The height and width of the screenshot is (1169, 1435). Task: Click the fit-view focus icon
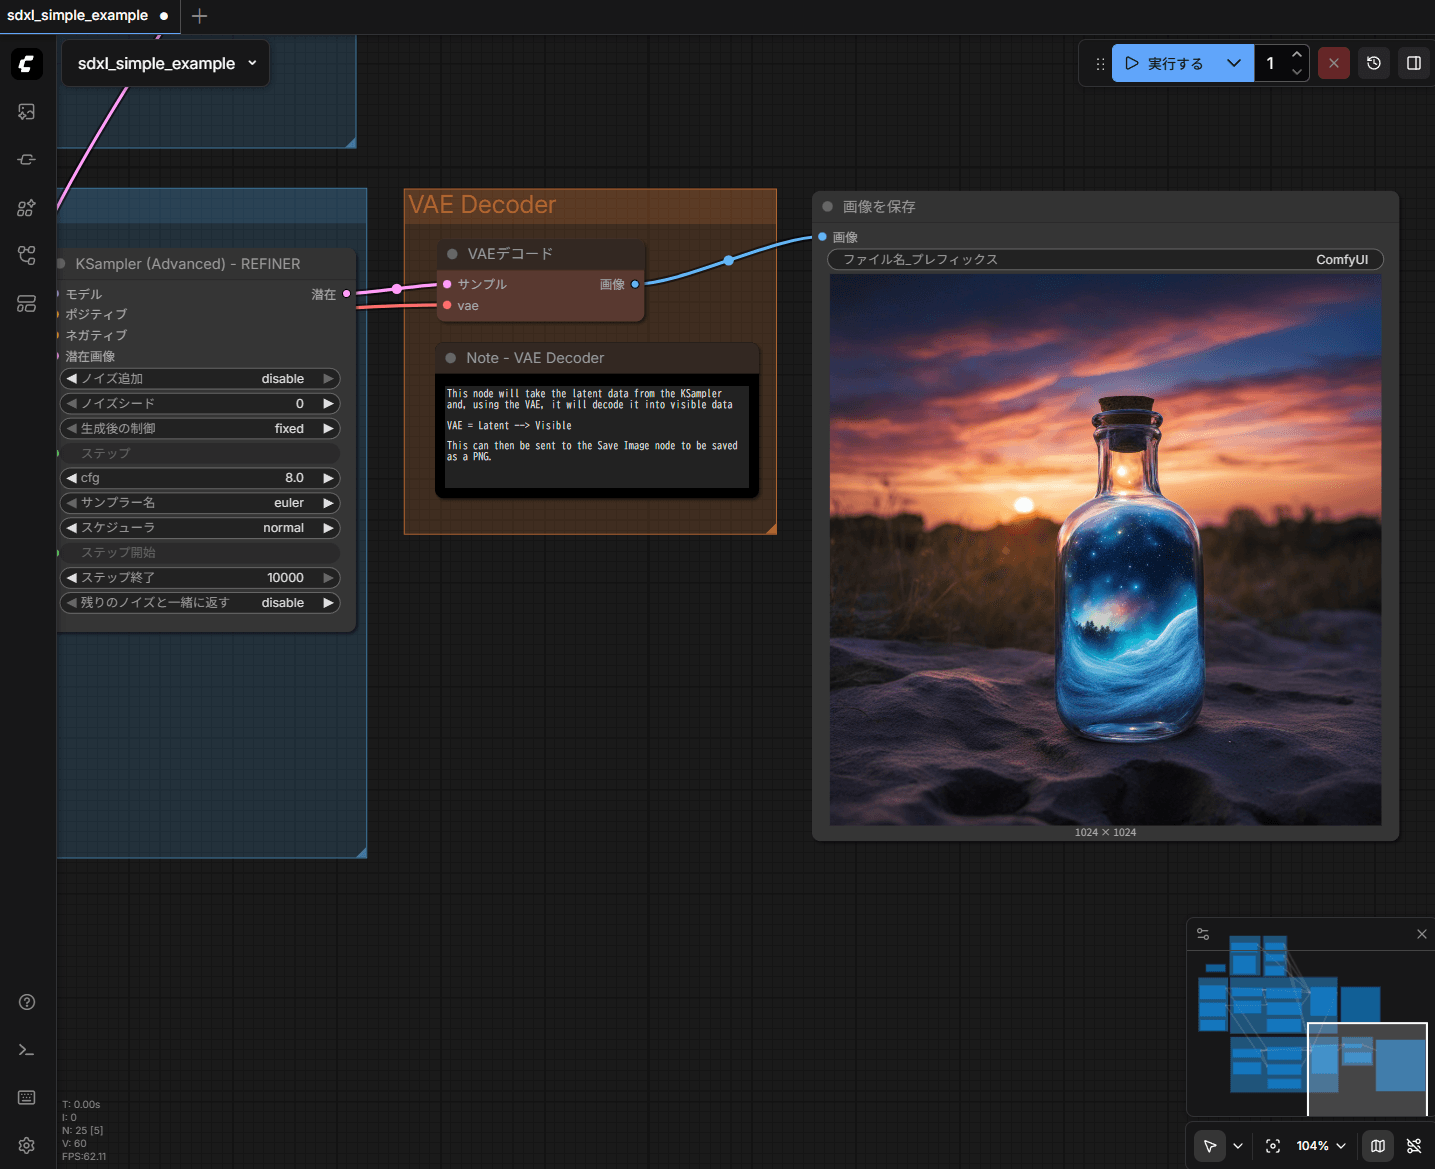pos(1273,1146)
